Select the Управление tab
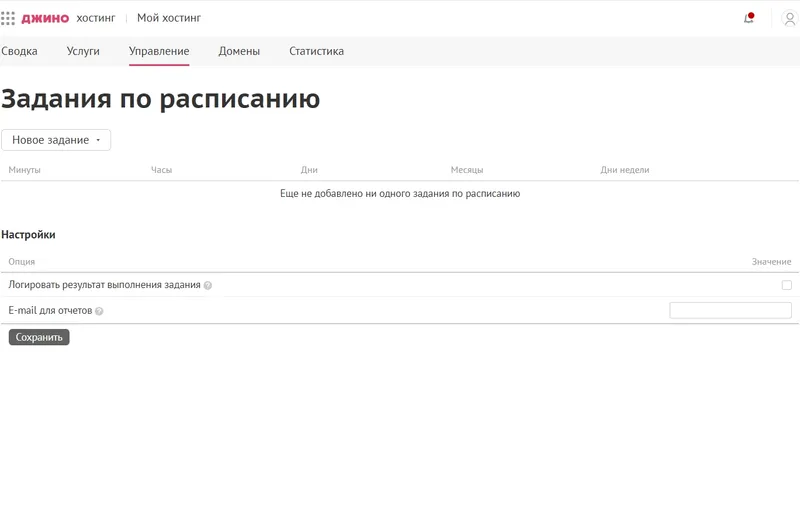Screen dimensions: 800x520 point(159,51)
